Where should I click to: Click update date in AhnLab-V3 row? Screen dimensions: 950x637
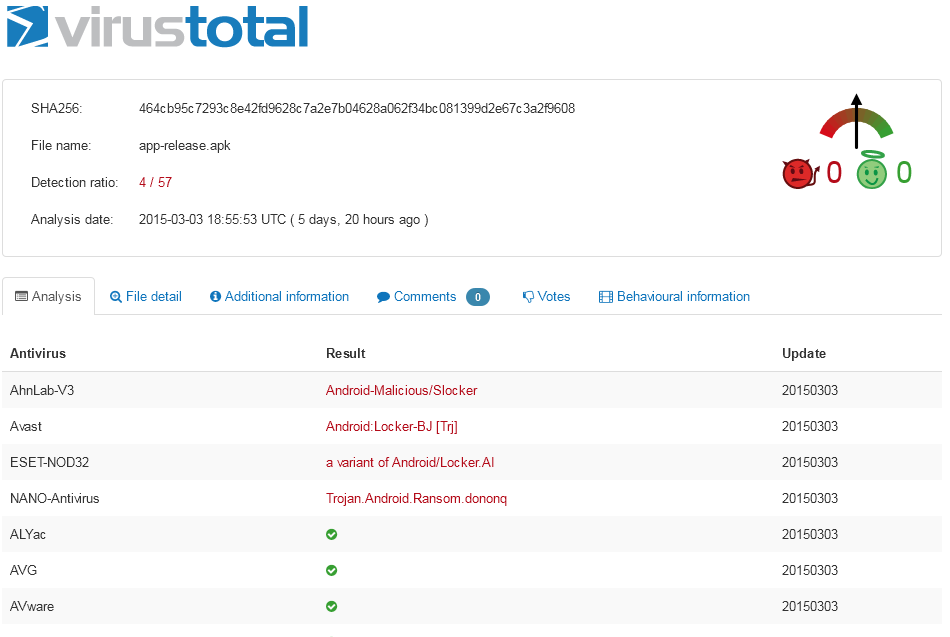pyautogui.click(x=809, y=390)
